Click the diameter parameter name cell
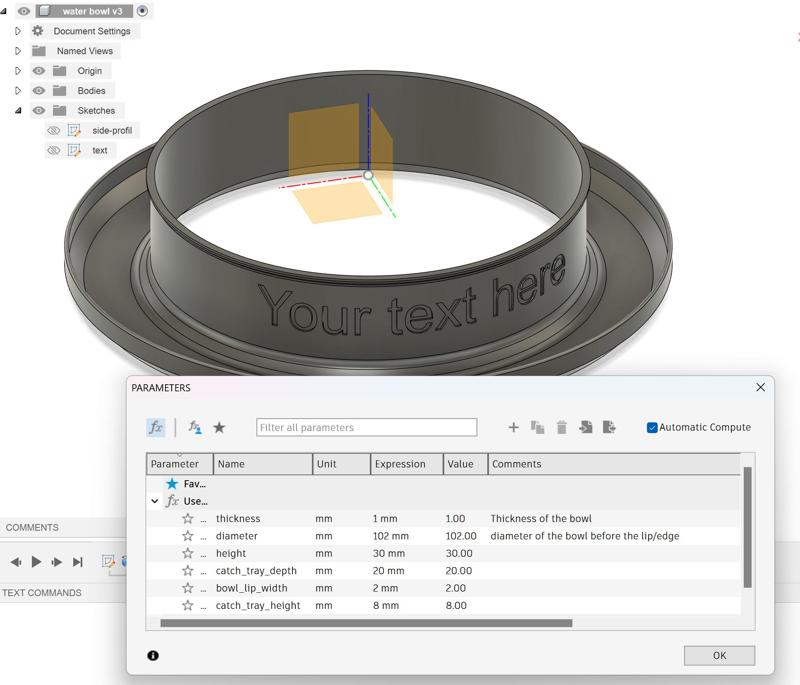Screen dimensions: 800x685 [237, 536]
